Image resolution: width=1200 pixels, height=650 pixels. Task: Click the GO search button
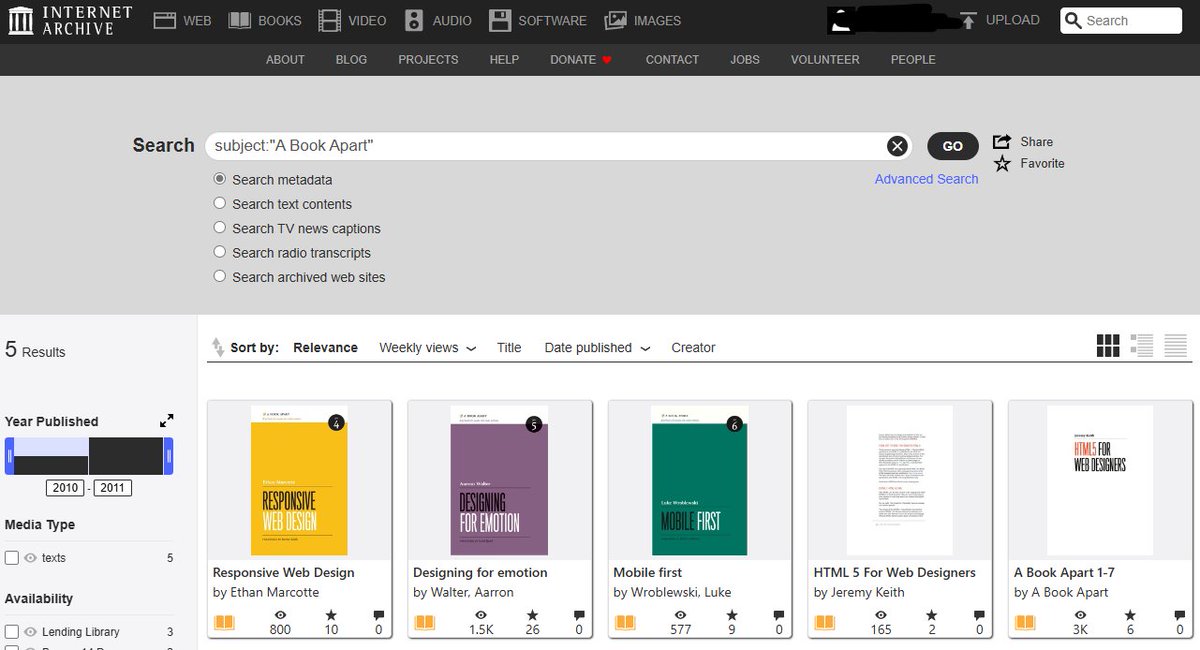click(953, 146)
